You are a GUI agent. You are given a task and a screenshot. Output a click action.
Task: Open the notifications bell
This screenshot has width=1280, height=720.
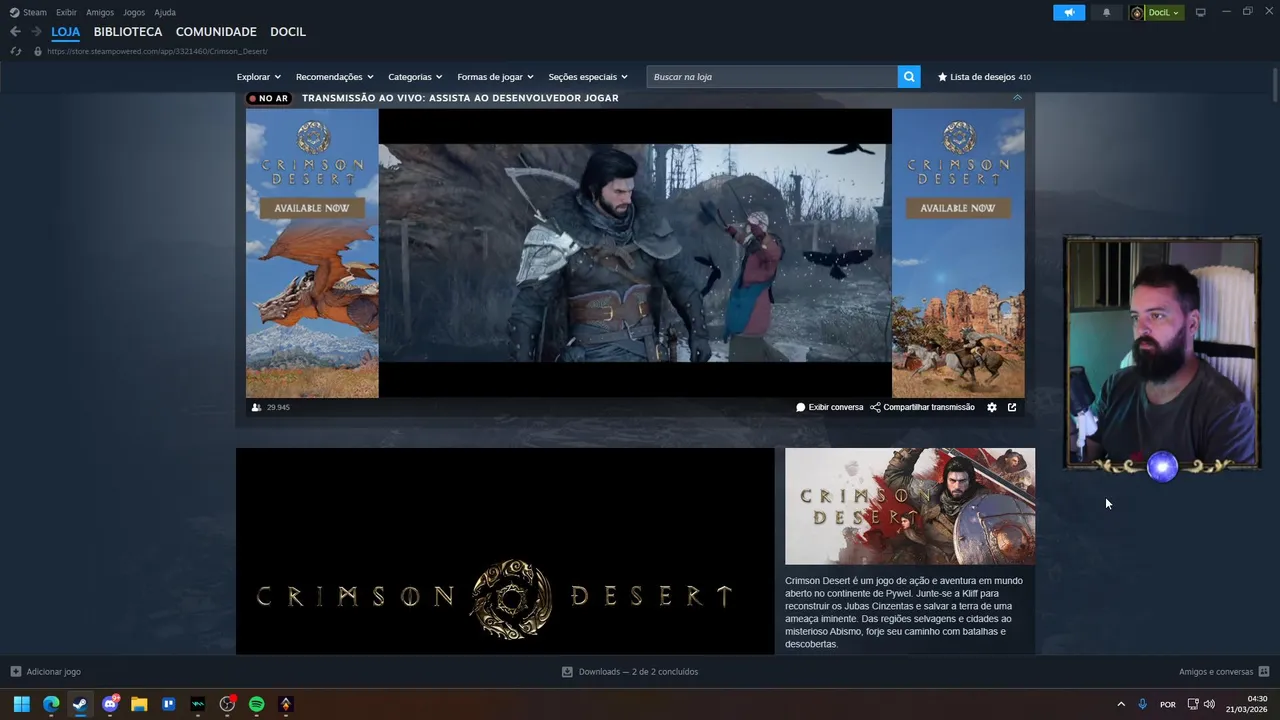(1106, 13)
